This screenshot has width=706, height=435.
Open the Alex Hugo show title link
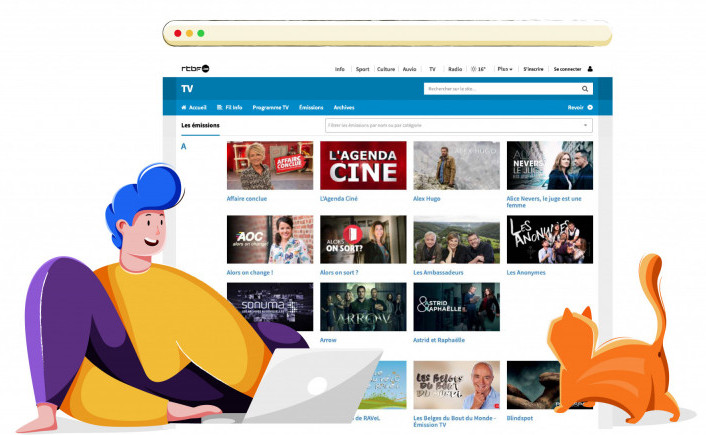427,199
